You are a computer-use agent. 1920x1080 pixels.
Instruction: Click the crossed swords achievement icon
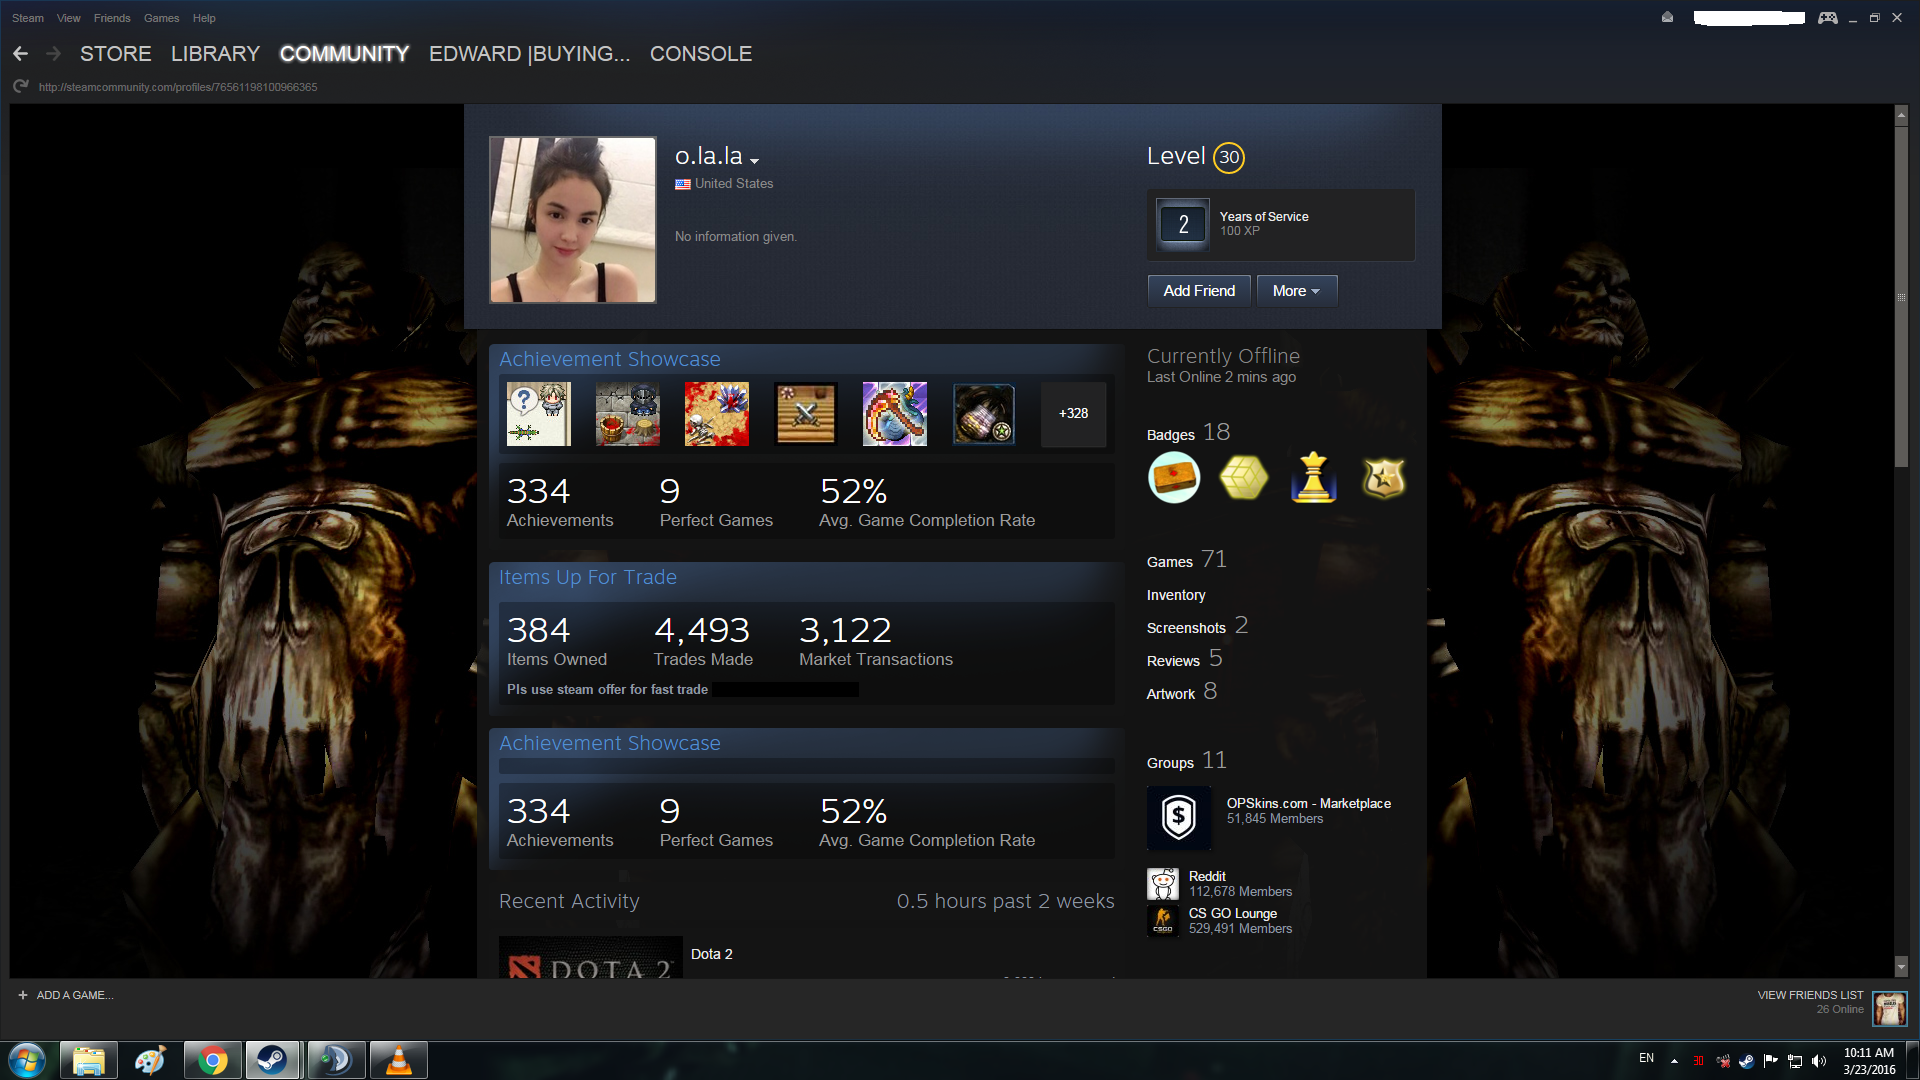point(805,414)
